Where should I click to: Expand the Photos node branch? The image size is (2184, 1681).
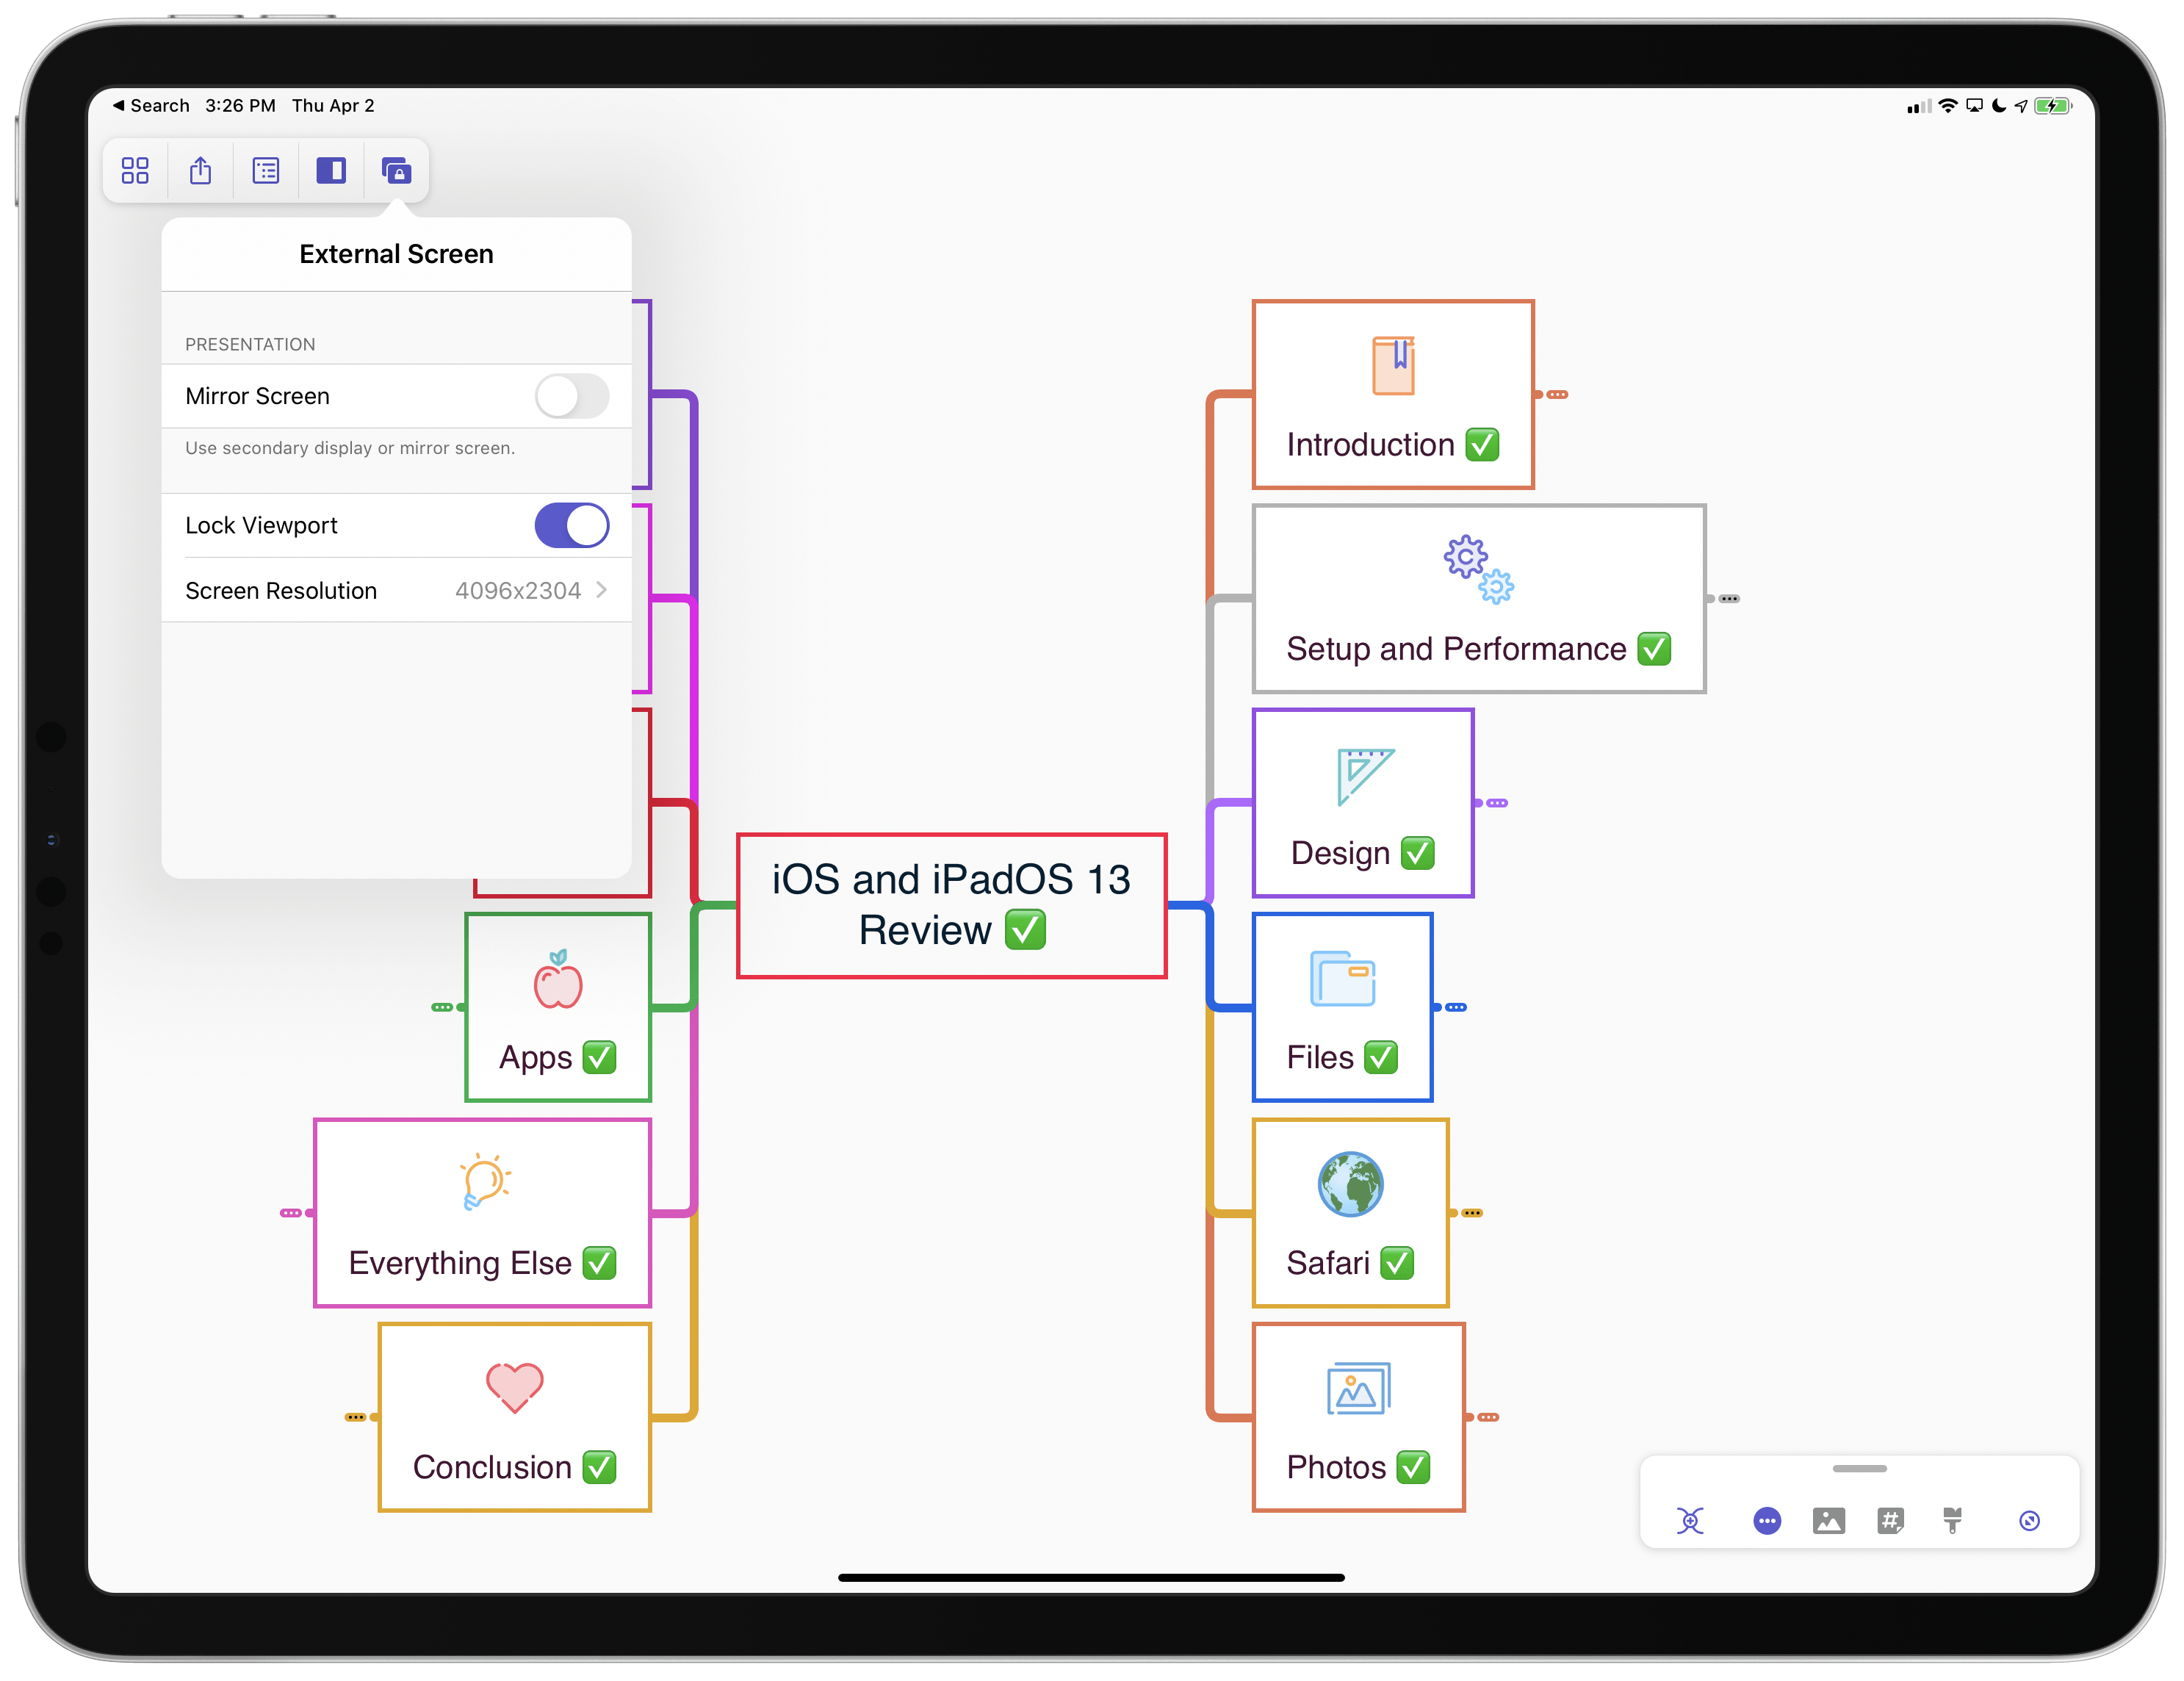(x=1488, y=1417)
